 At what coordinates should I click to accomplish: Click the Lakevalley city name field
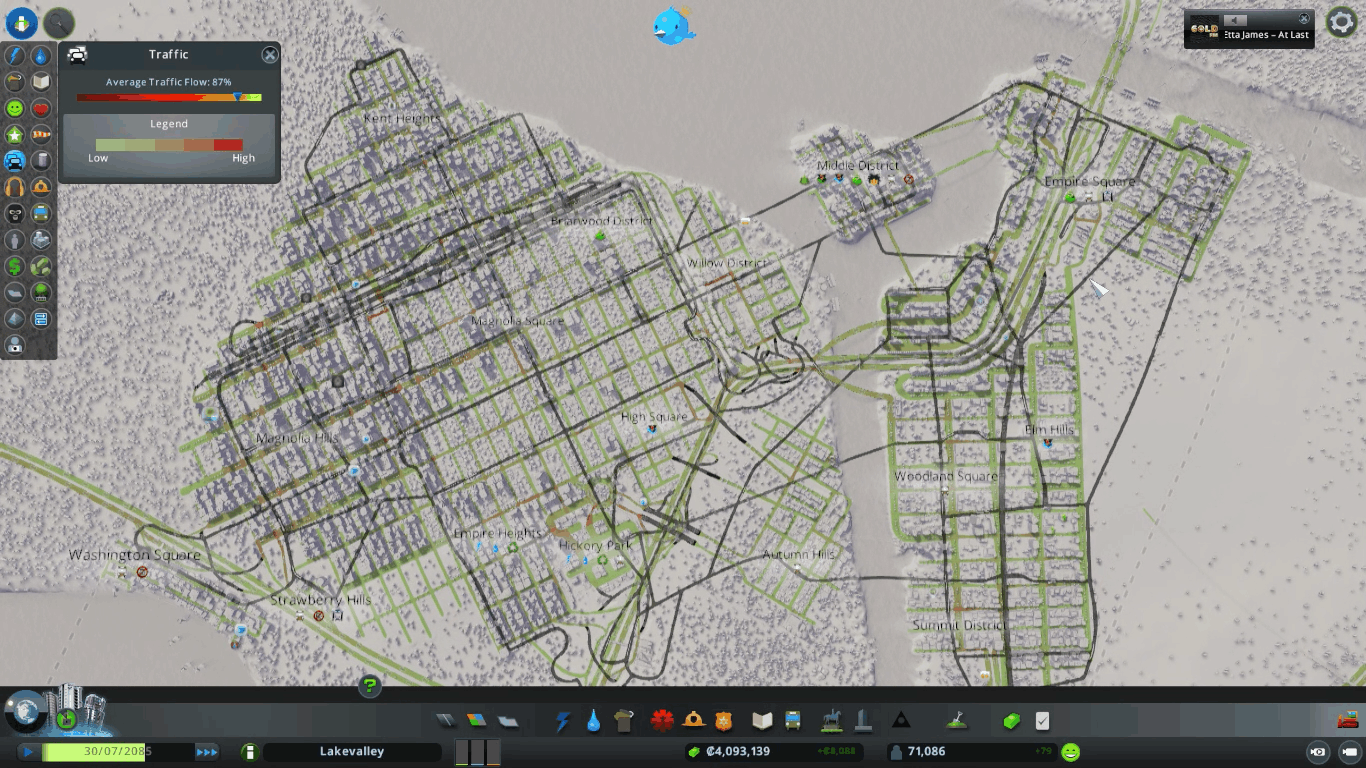click(352, 751)
